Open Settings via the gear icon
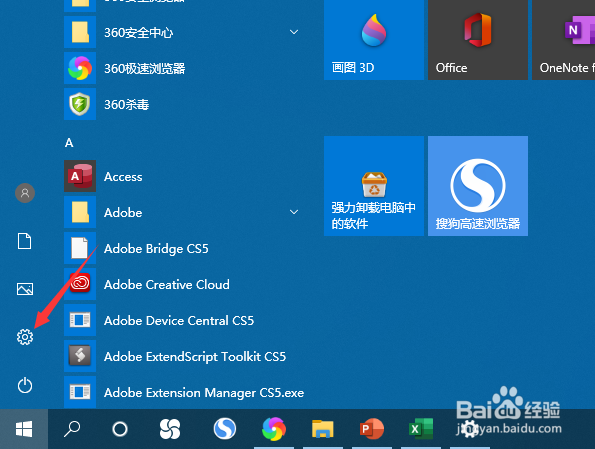 click(25, 337)
